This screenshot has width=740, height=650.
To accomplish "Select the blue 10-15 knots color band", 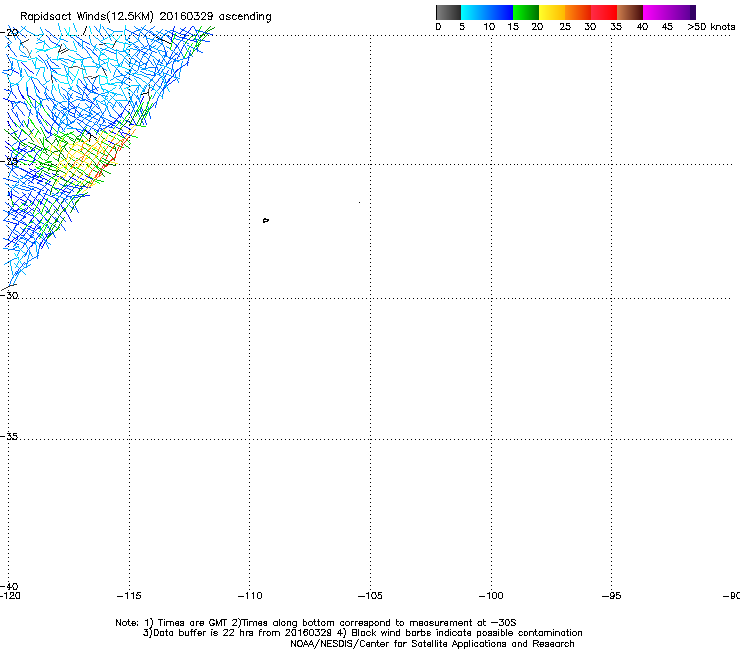I will click(500, 12).
